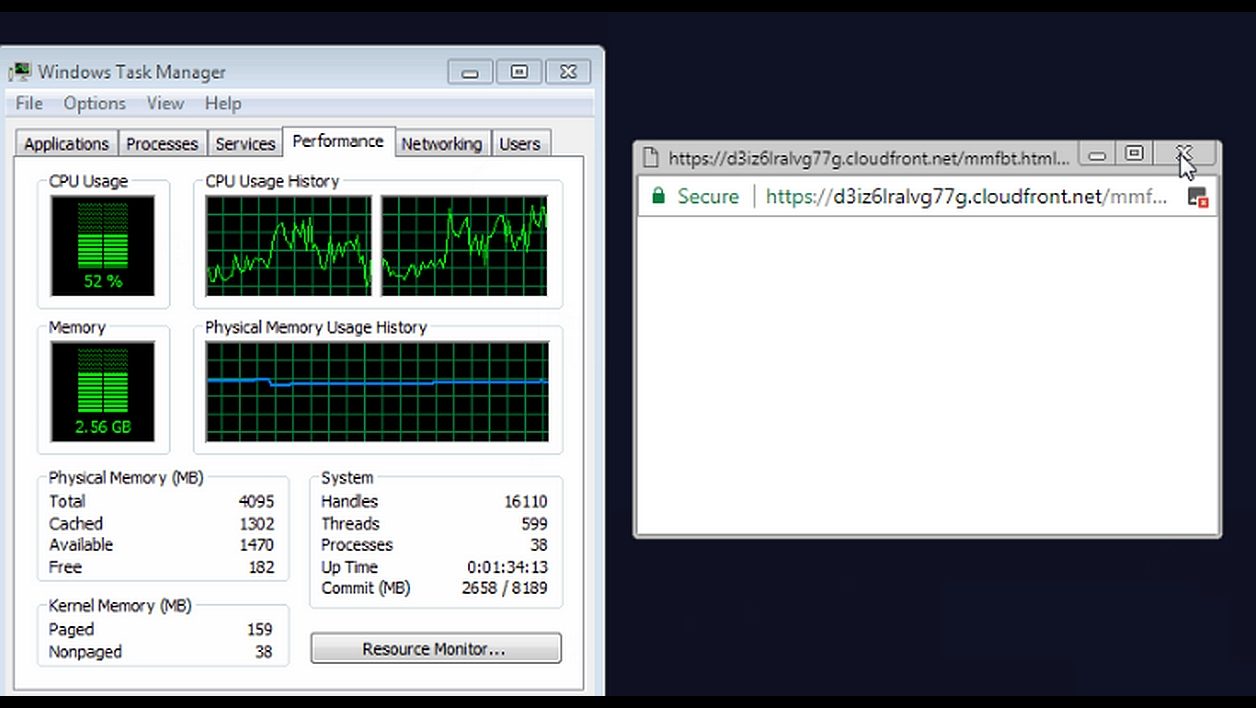The width and height of the screenshot is (1256, 708).
Task: Launch Resource Monitor from the button
Action: 436,649
